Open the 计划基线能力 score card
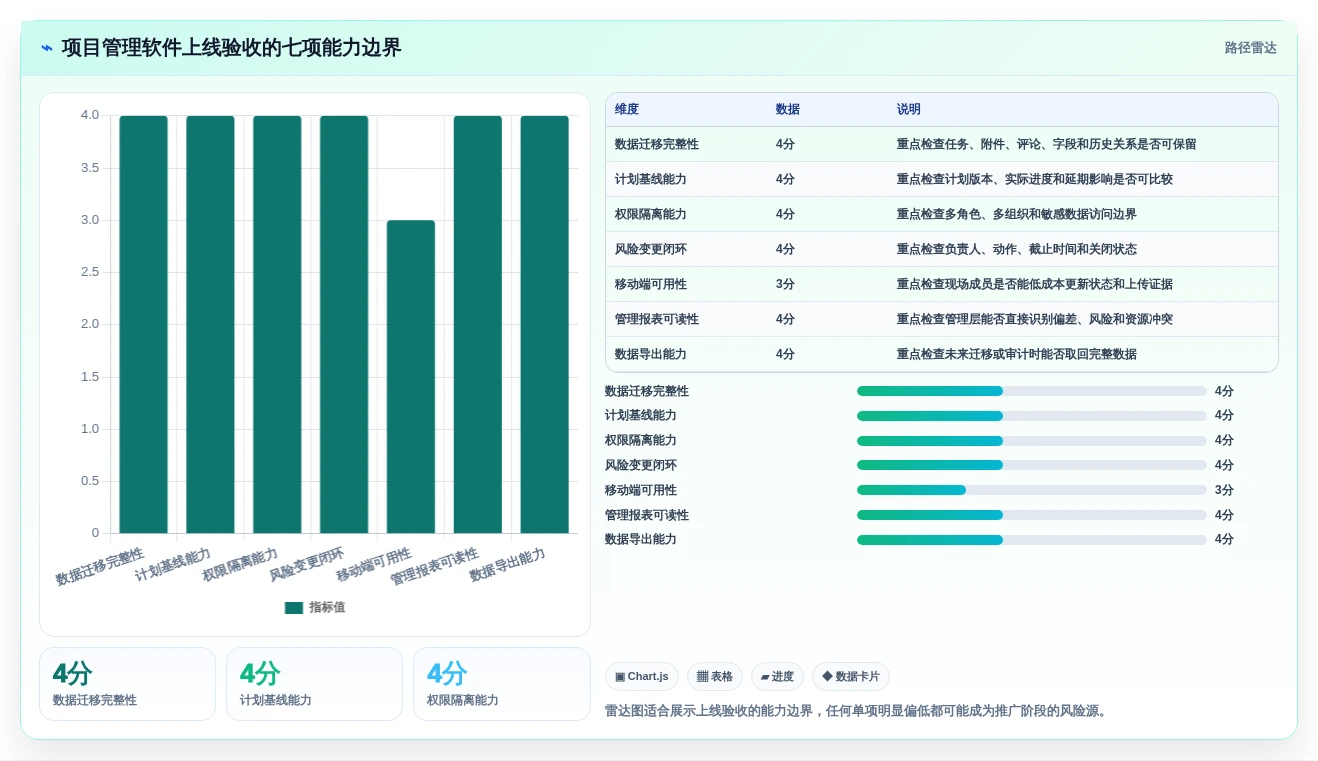The height and width of the screenshot is (761, 1318). tap(314, 684)
